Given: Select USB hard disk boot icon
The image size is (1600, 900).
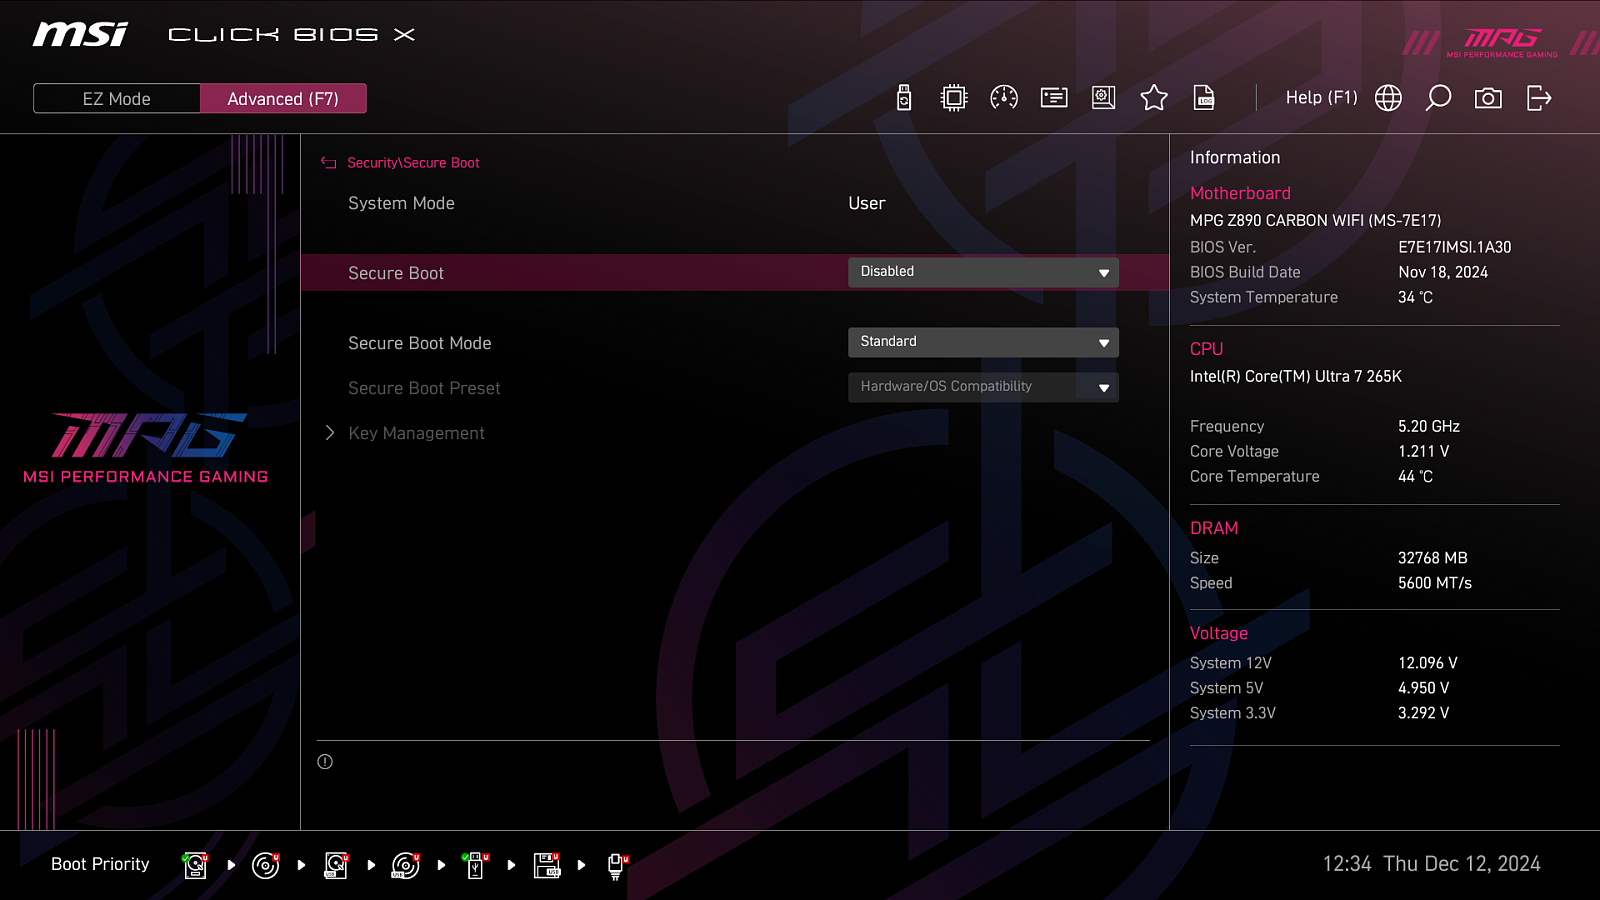Looking at the screenshot, I should click(x=336, y=865).
